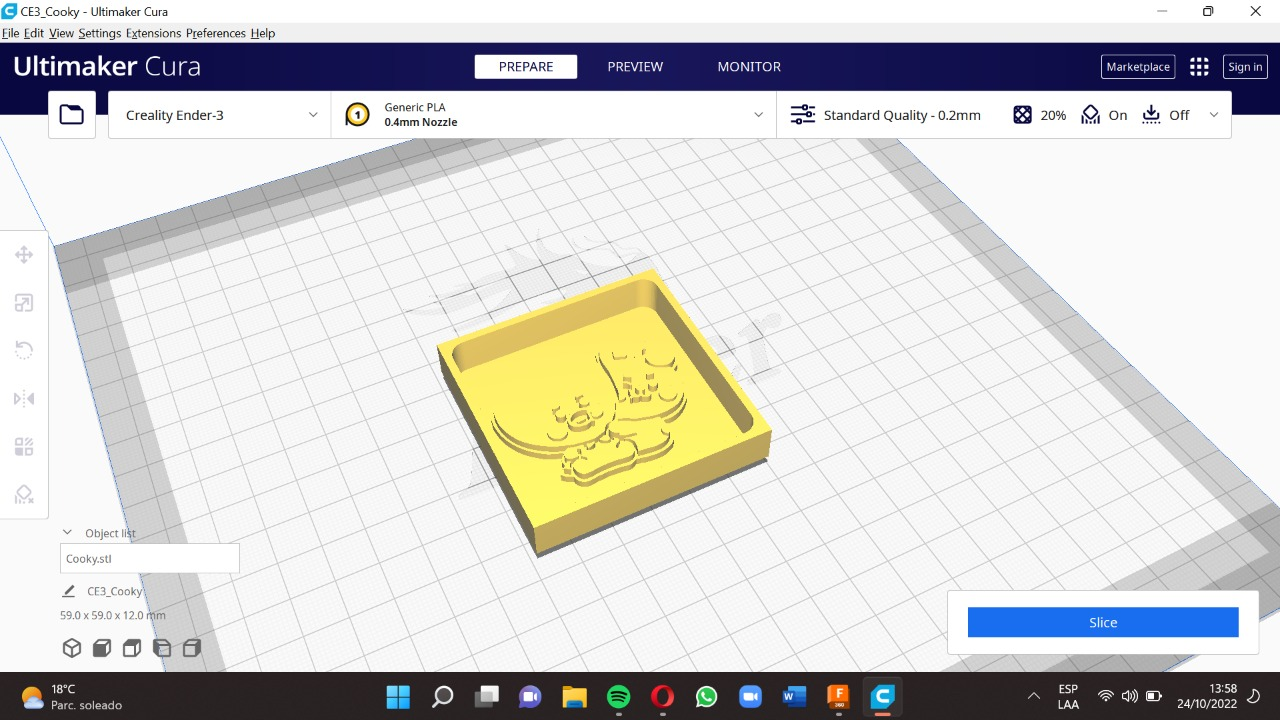Open the View menu
Screen dimensions: 1280x720
pyautogui.click(x=62, y=33)
